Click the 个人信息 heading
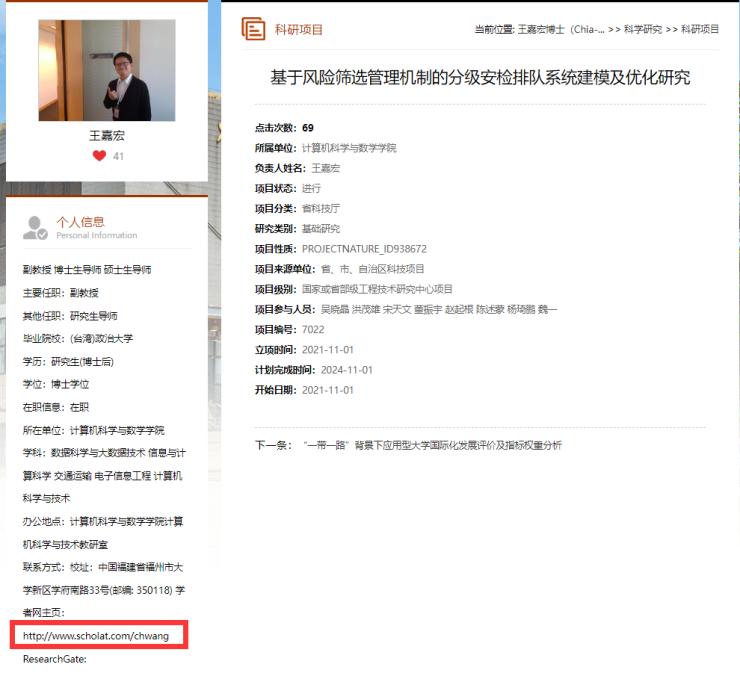Screen dimensions: 740x676 [x=80, y=221]
